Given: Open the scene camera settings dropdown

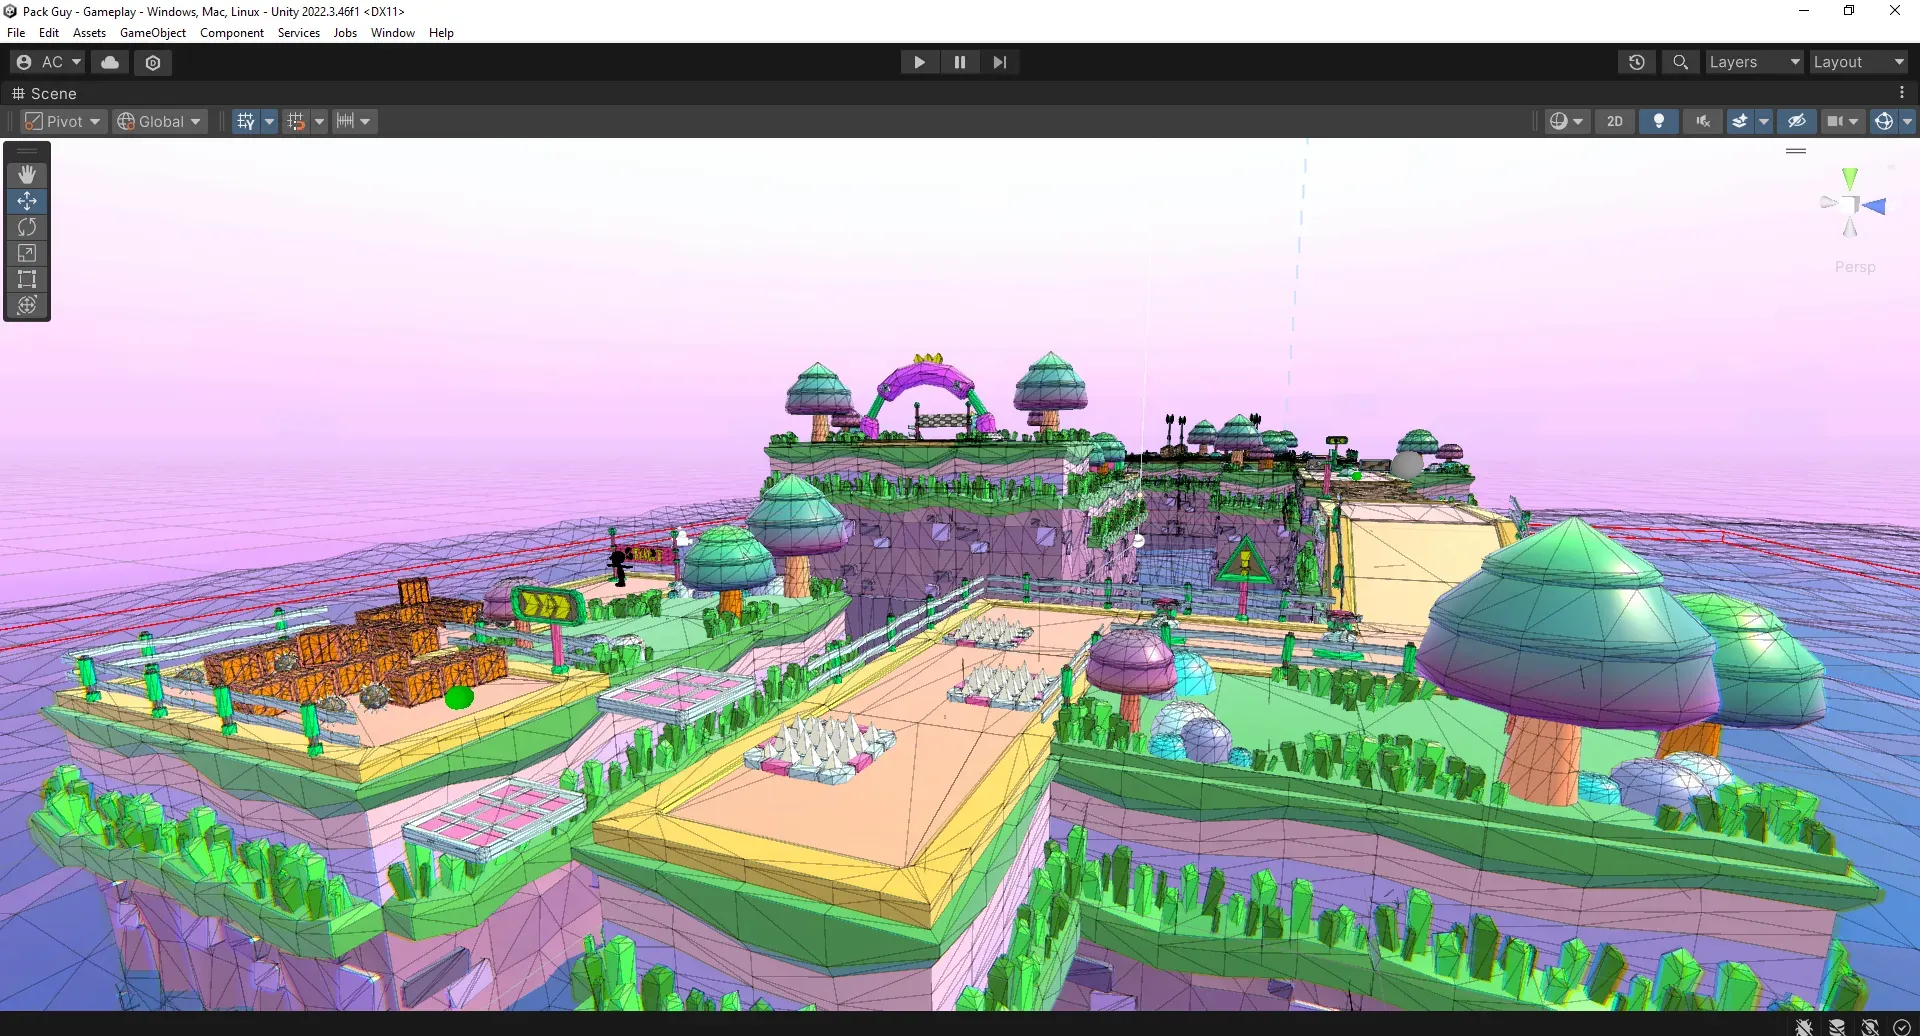Looking at the screenshot, I should pos(1843,121).
